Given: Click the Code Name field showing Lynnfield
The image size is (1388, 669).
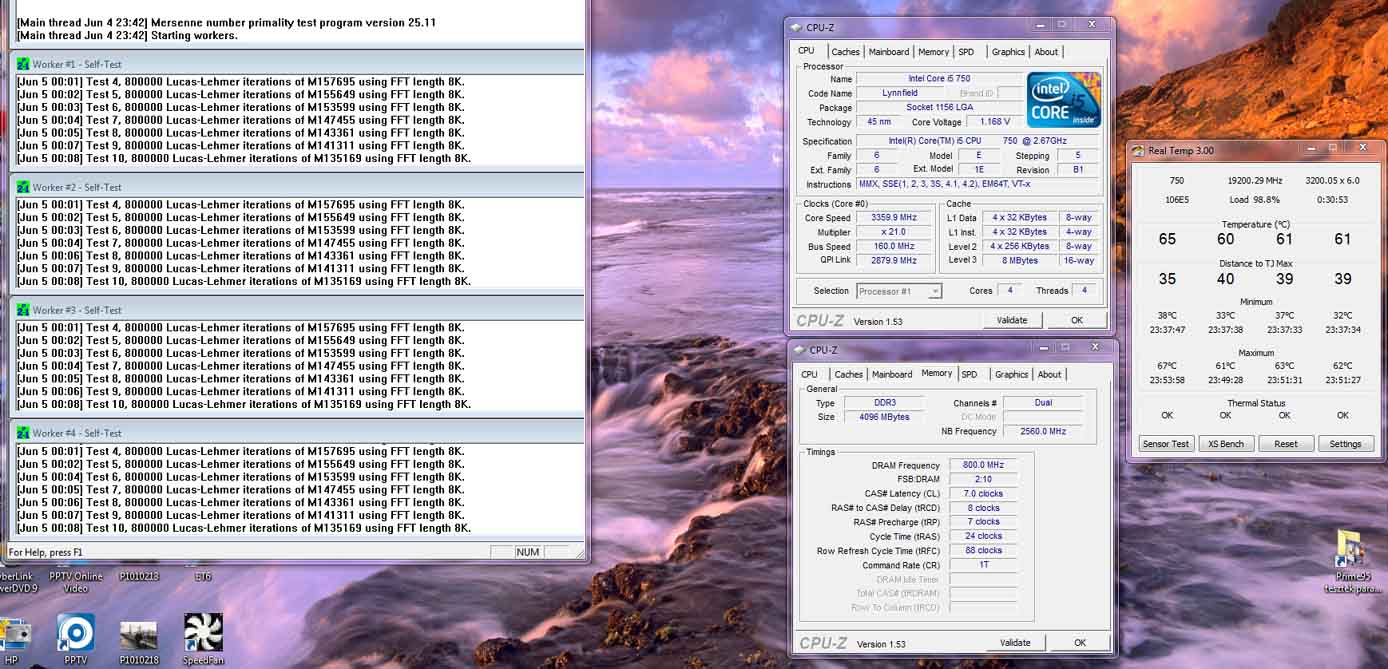Looking at the screenshot, I should pos(899,93).
